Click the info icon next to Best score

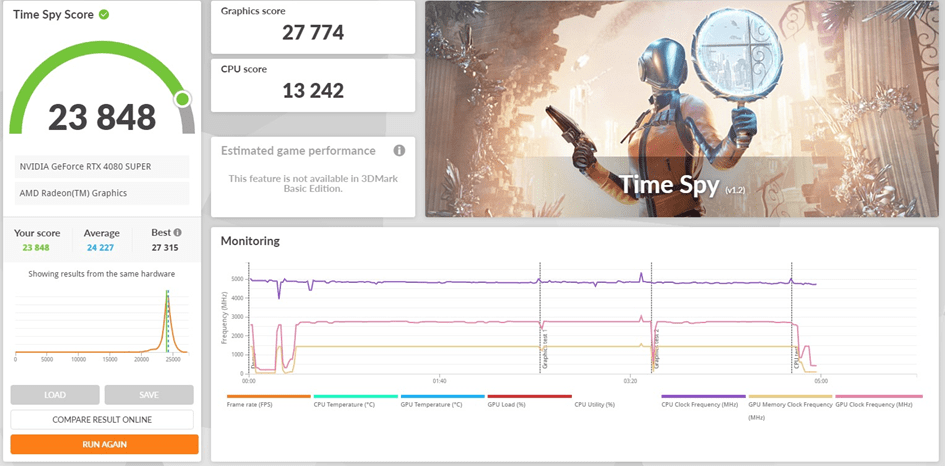[x=177, y=232]
